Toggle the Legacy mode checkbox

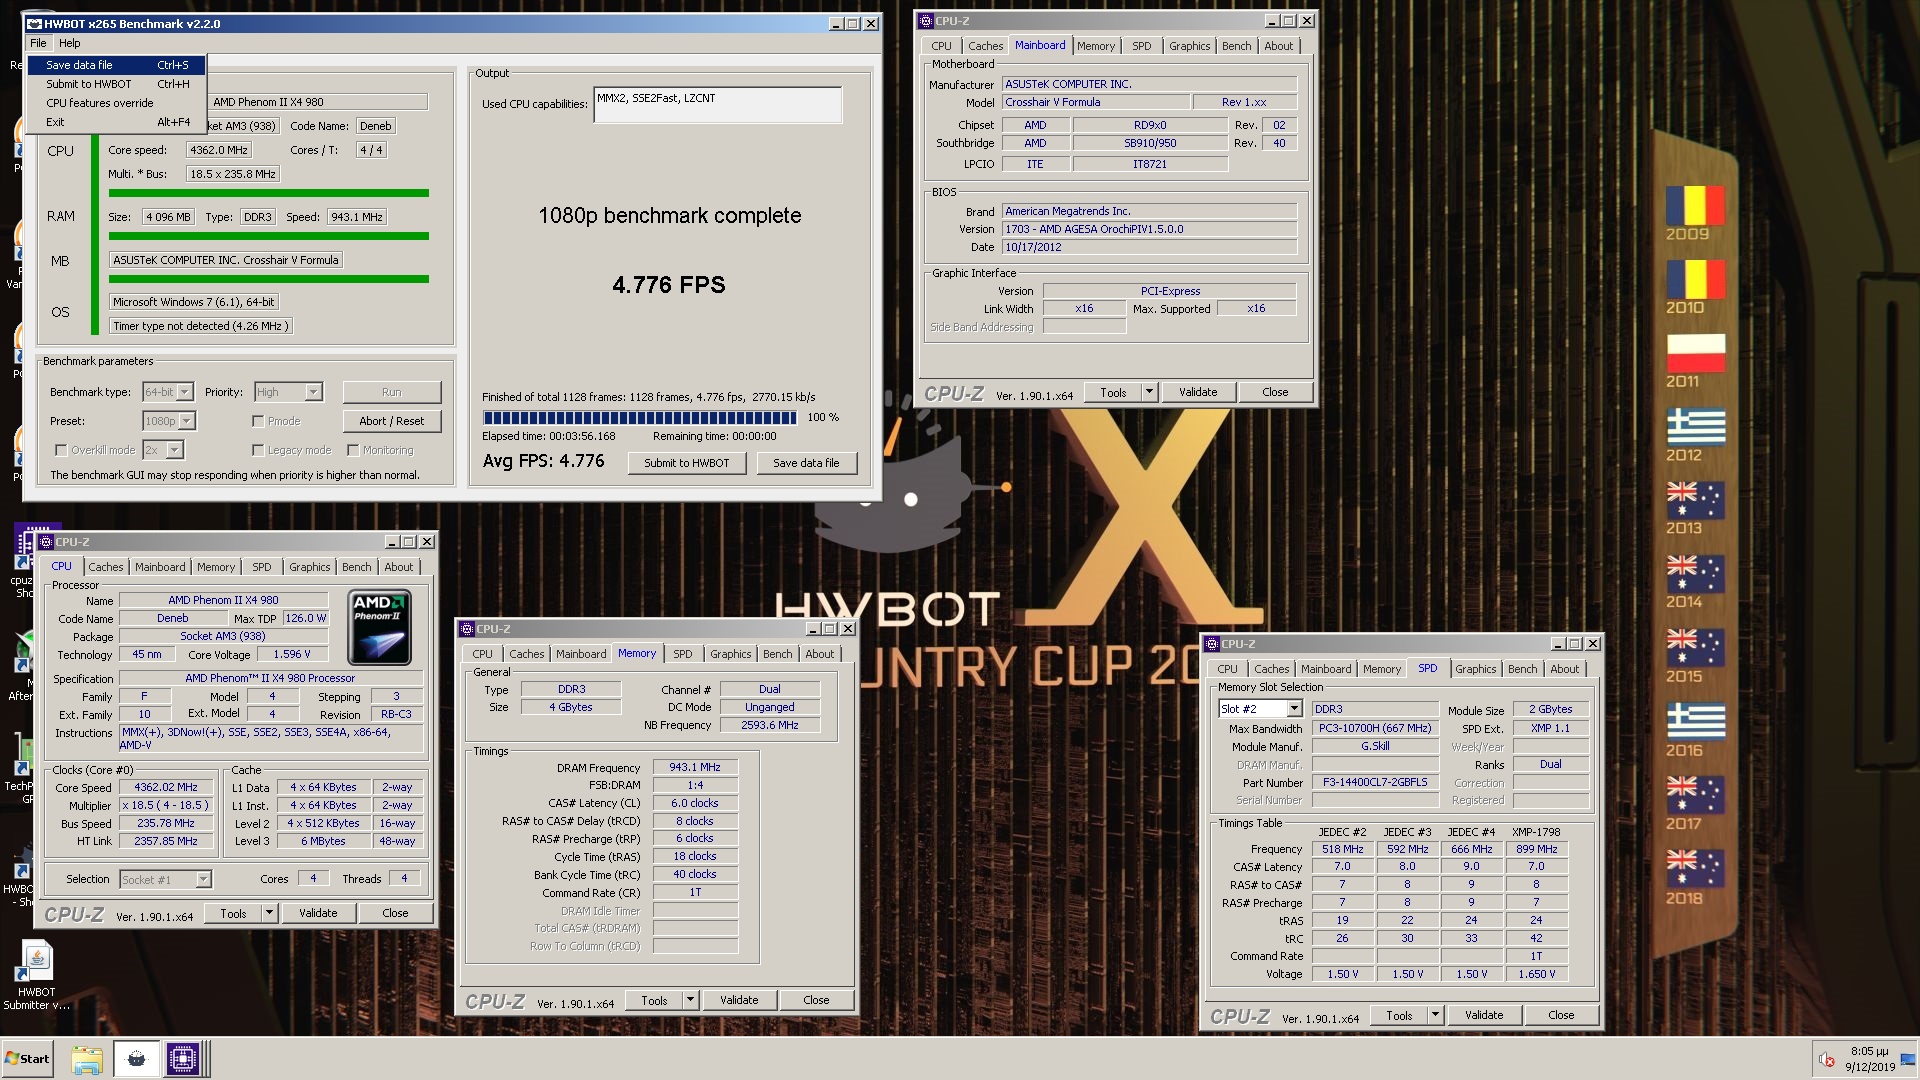[258, 450]
